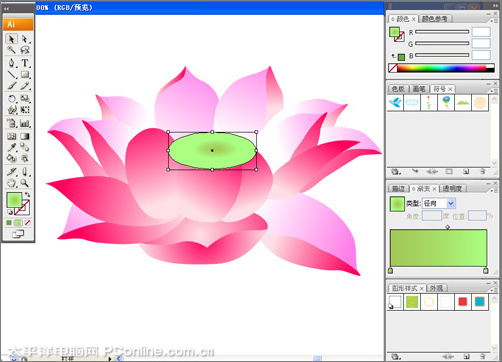Reset to default fill and stroke
The height and width of the screenshot is (362, 502).
[10, 212]
